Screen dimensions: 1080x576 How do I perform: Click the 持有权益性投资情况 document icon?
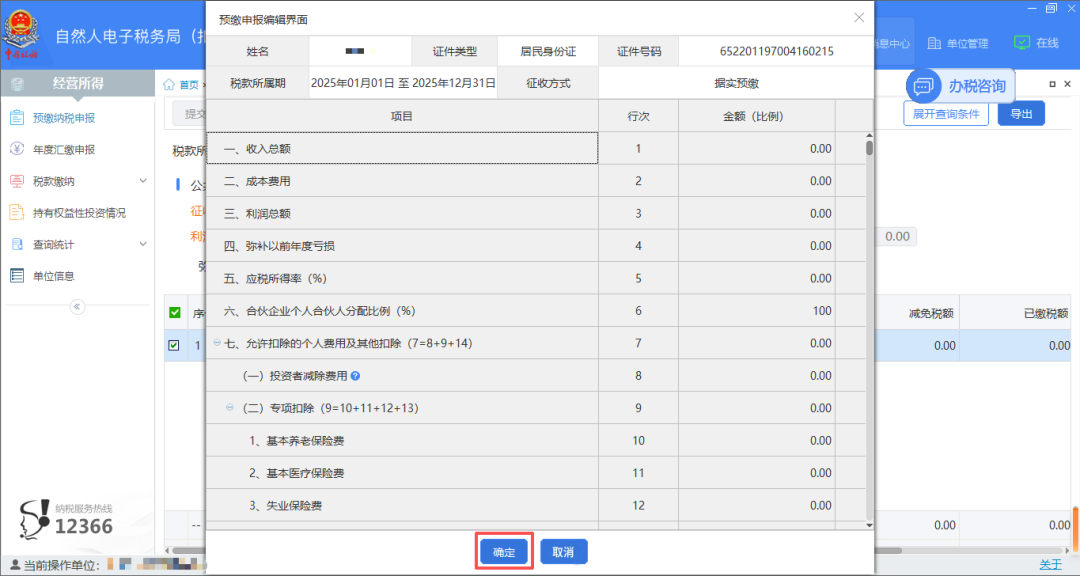pyautogui.click(x=17, y=213)
